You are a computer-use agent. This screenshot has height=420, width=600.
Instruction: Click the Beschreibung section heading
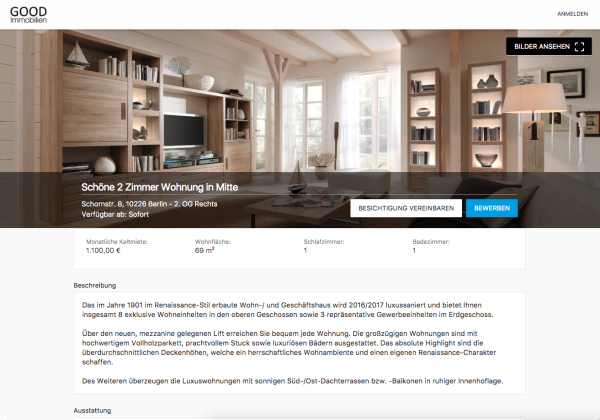(95, 285)
